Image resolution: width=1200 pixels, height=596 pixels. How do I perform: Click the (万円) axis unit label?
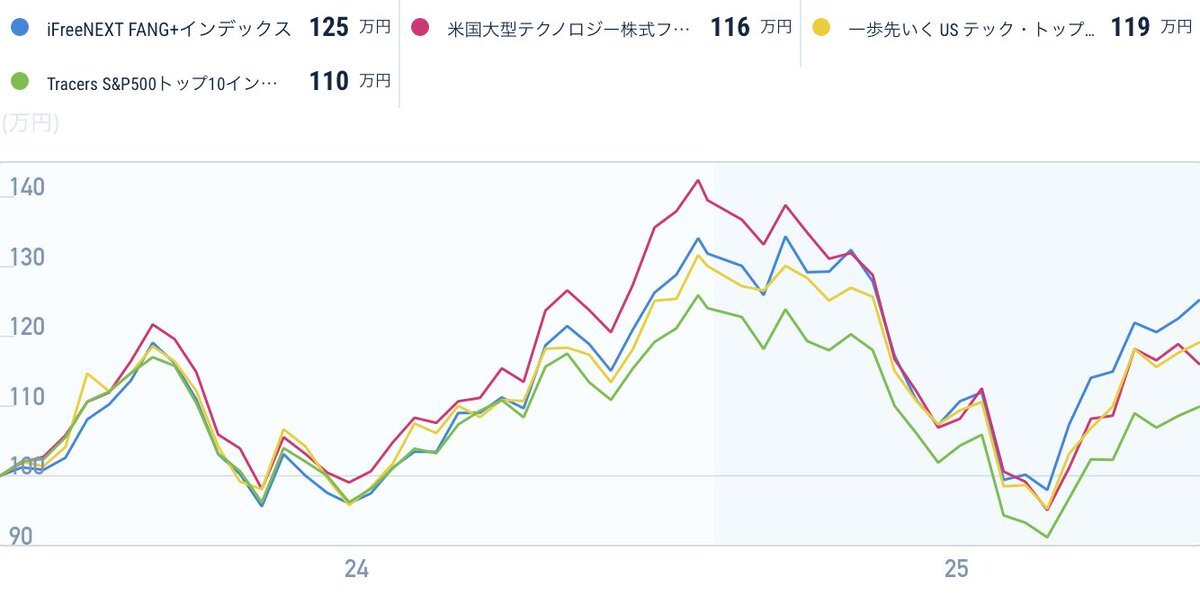pos(30,124)
